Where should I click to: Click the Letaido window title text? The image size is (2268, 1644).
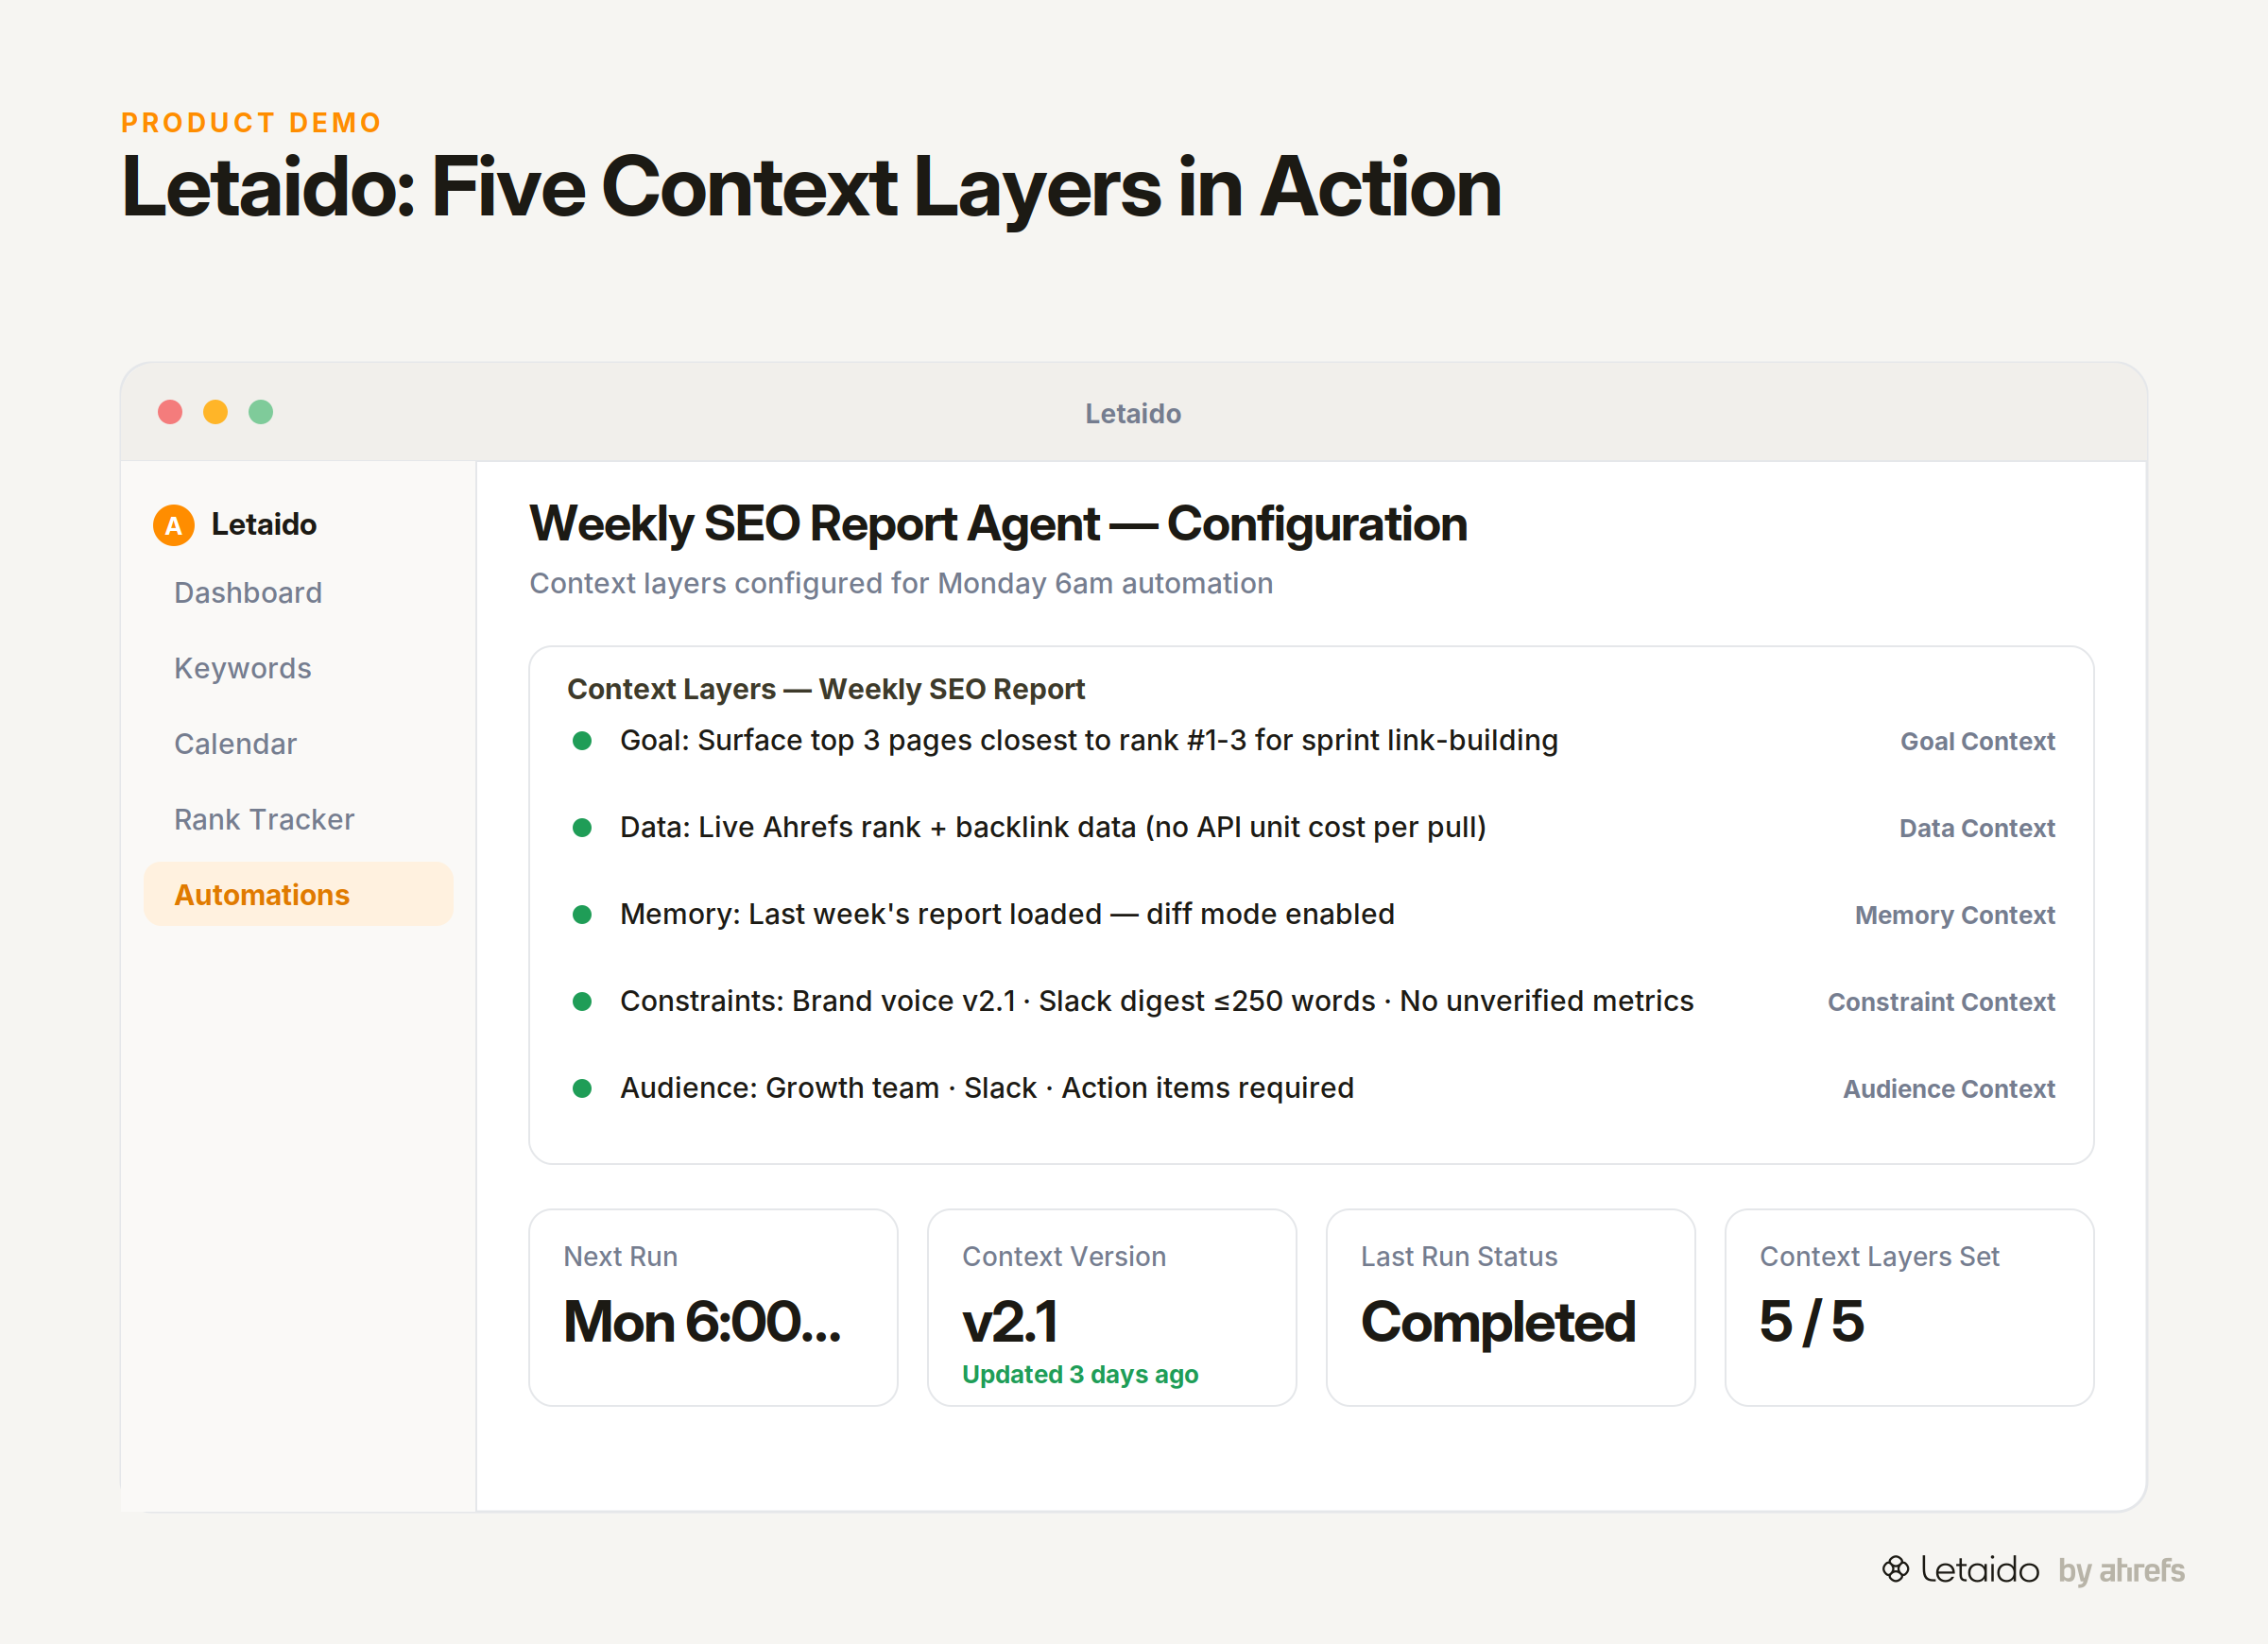tap(1133, 413)
